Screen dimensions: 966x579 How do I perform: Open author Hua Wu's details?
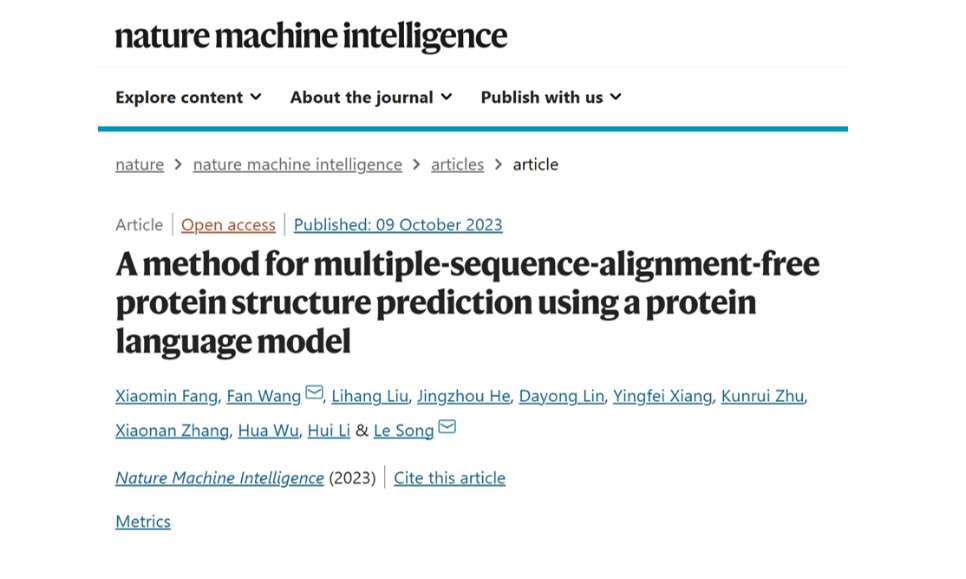(x=267, y=430)
